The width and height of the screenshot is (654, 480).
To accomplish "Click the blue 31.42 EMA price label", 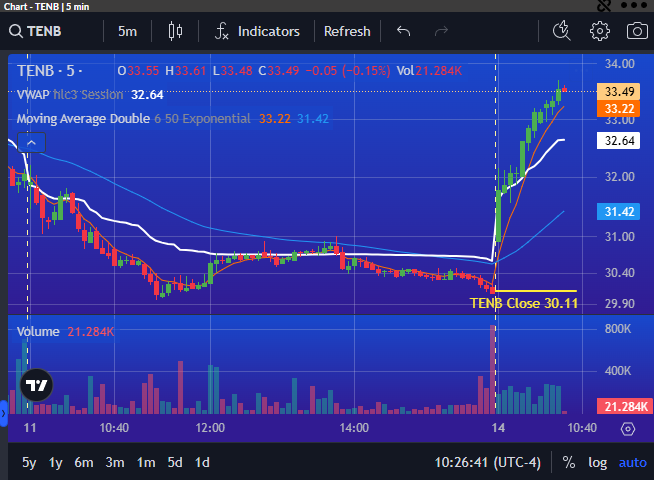I will coord(619,211).
